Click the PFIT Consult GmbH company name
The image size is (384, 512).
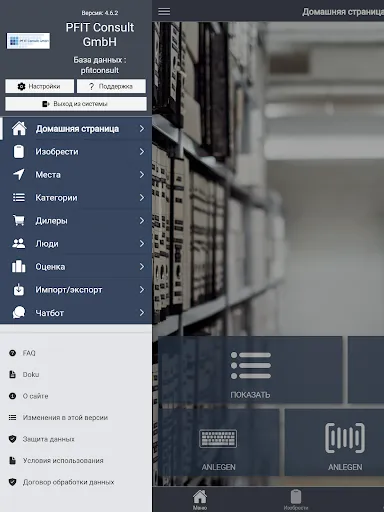pos(100,35)
